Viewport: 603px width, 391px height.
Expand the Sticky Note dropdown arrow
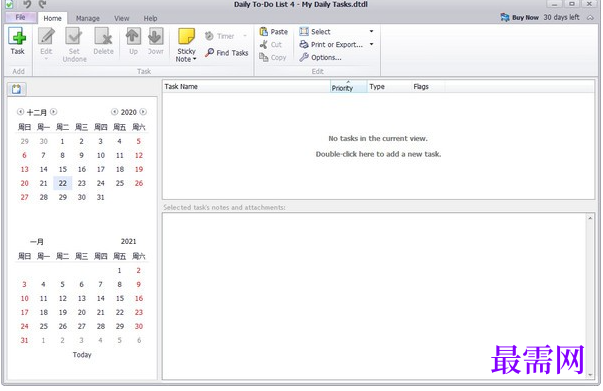195,59
